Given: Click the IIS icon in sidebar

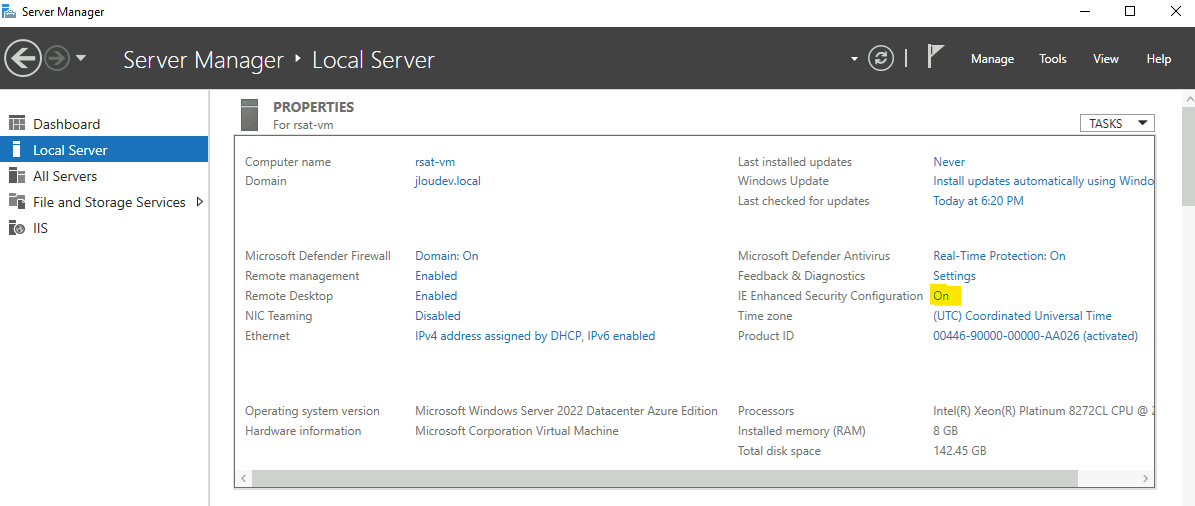Looking at the screenshot, I should coord(17,228).
